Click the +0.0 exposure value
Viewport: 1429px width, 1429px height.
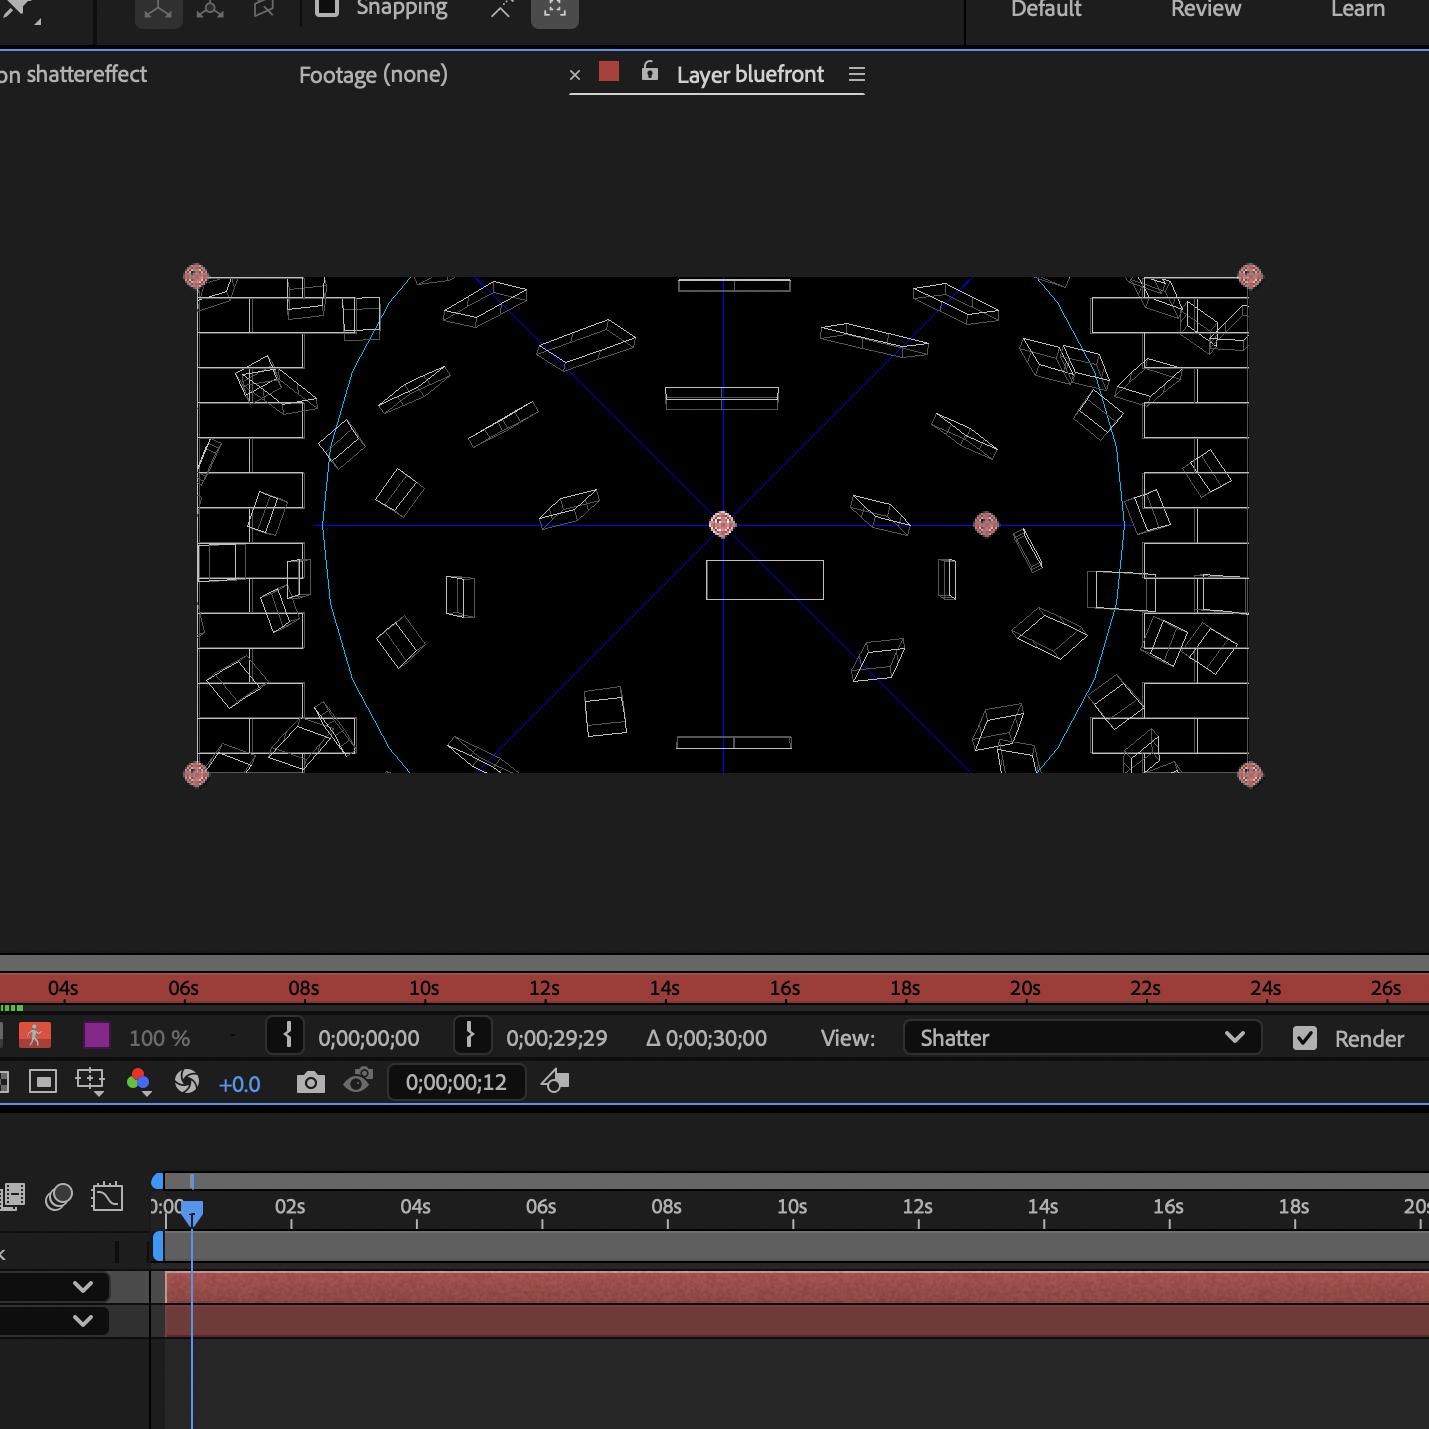coord(240,1084)
